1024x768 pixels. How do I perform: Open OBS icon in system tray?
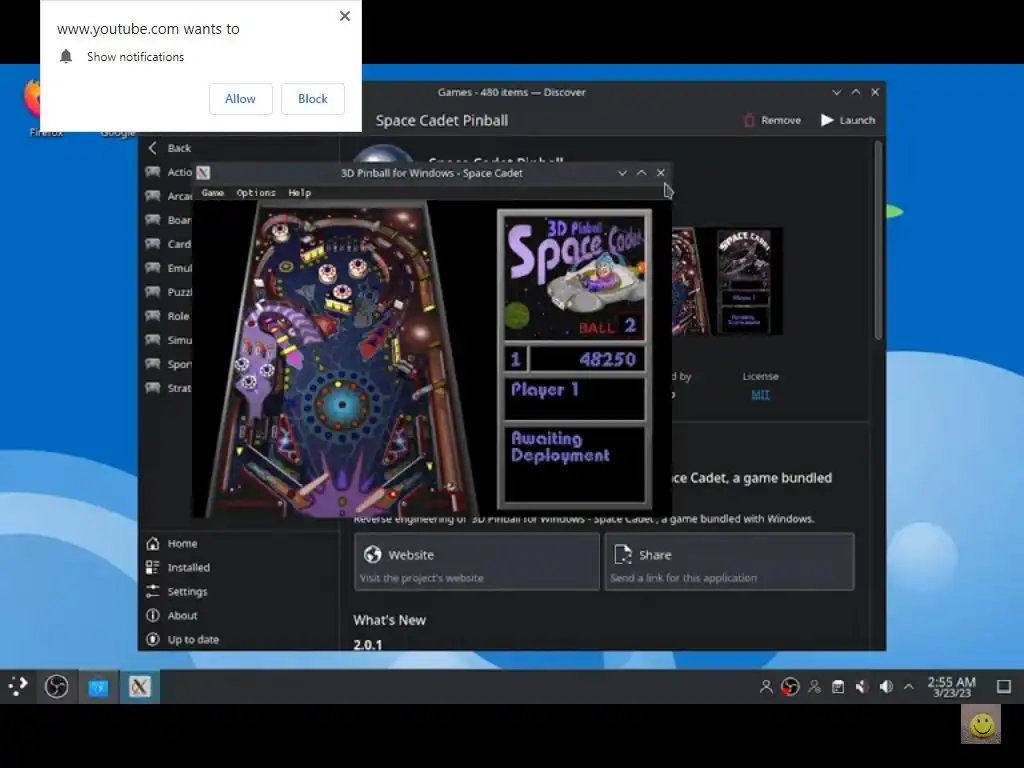point(790,686)
